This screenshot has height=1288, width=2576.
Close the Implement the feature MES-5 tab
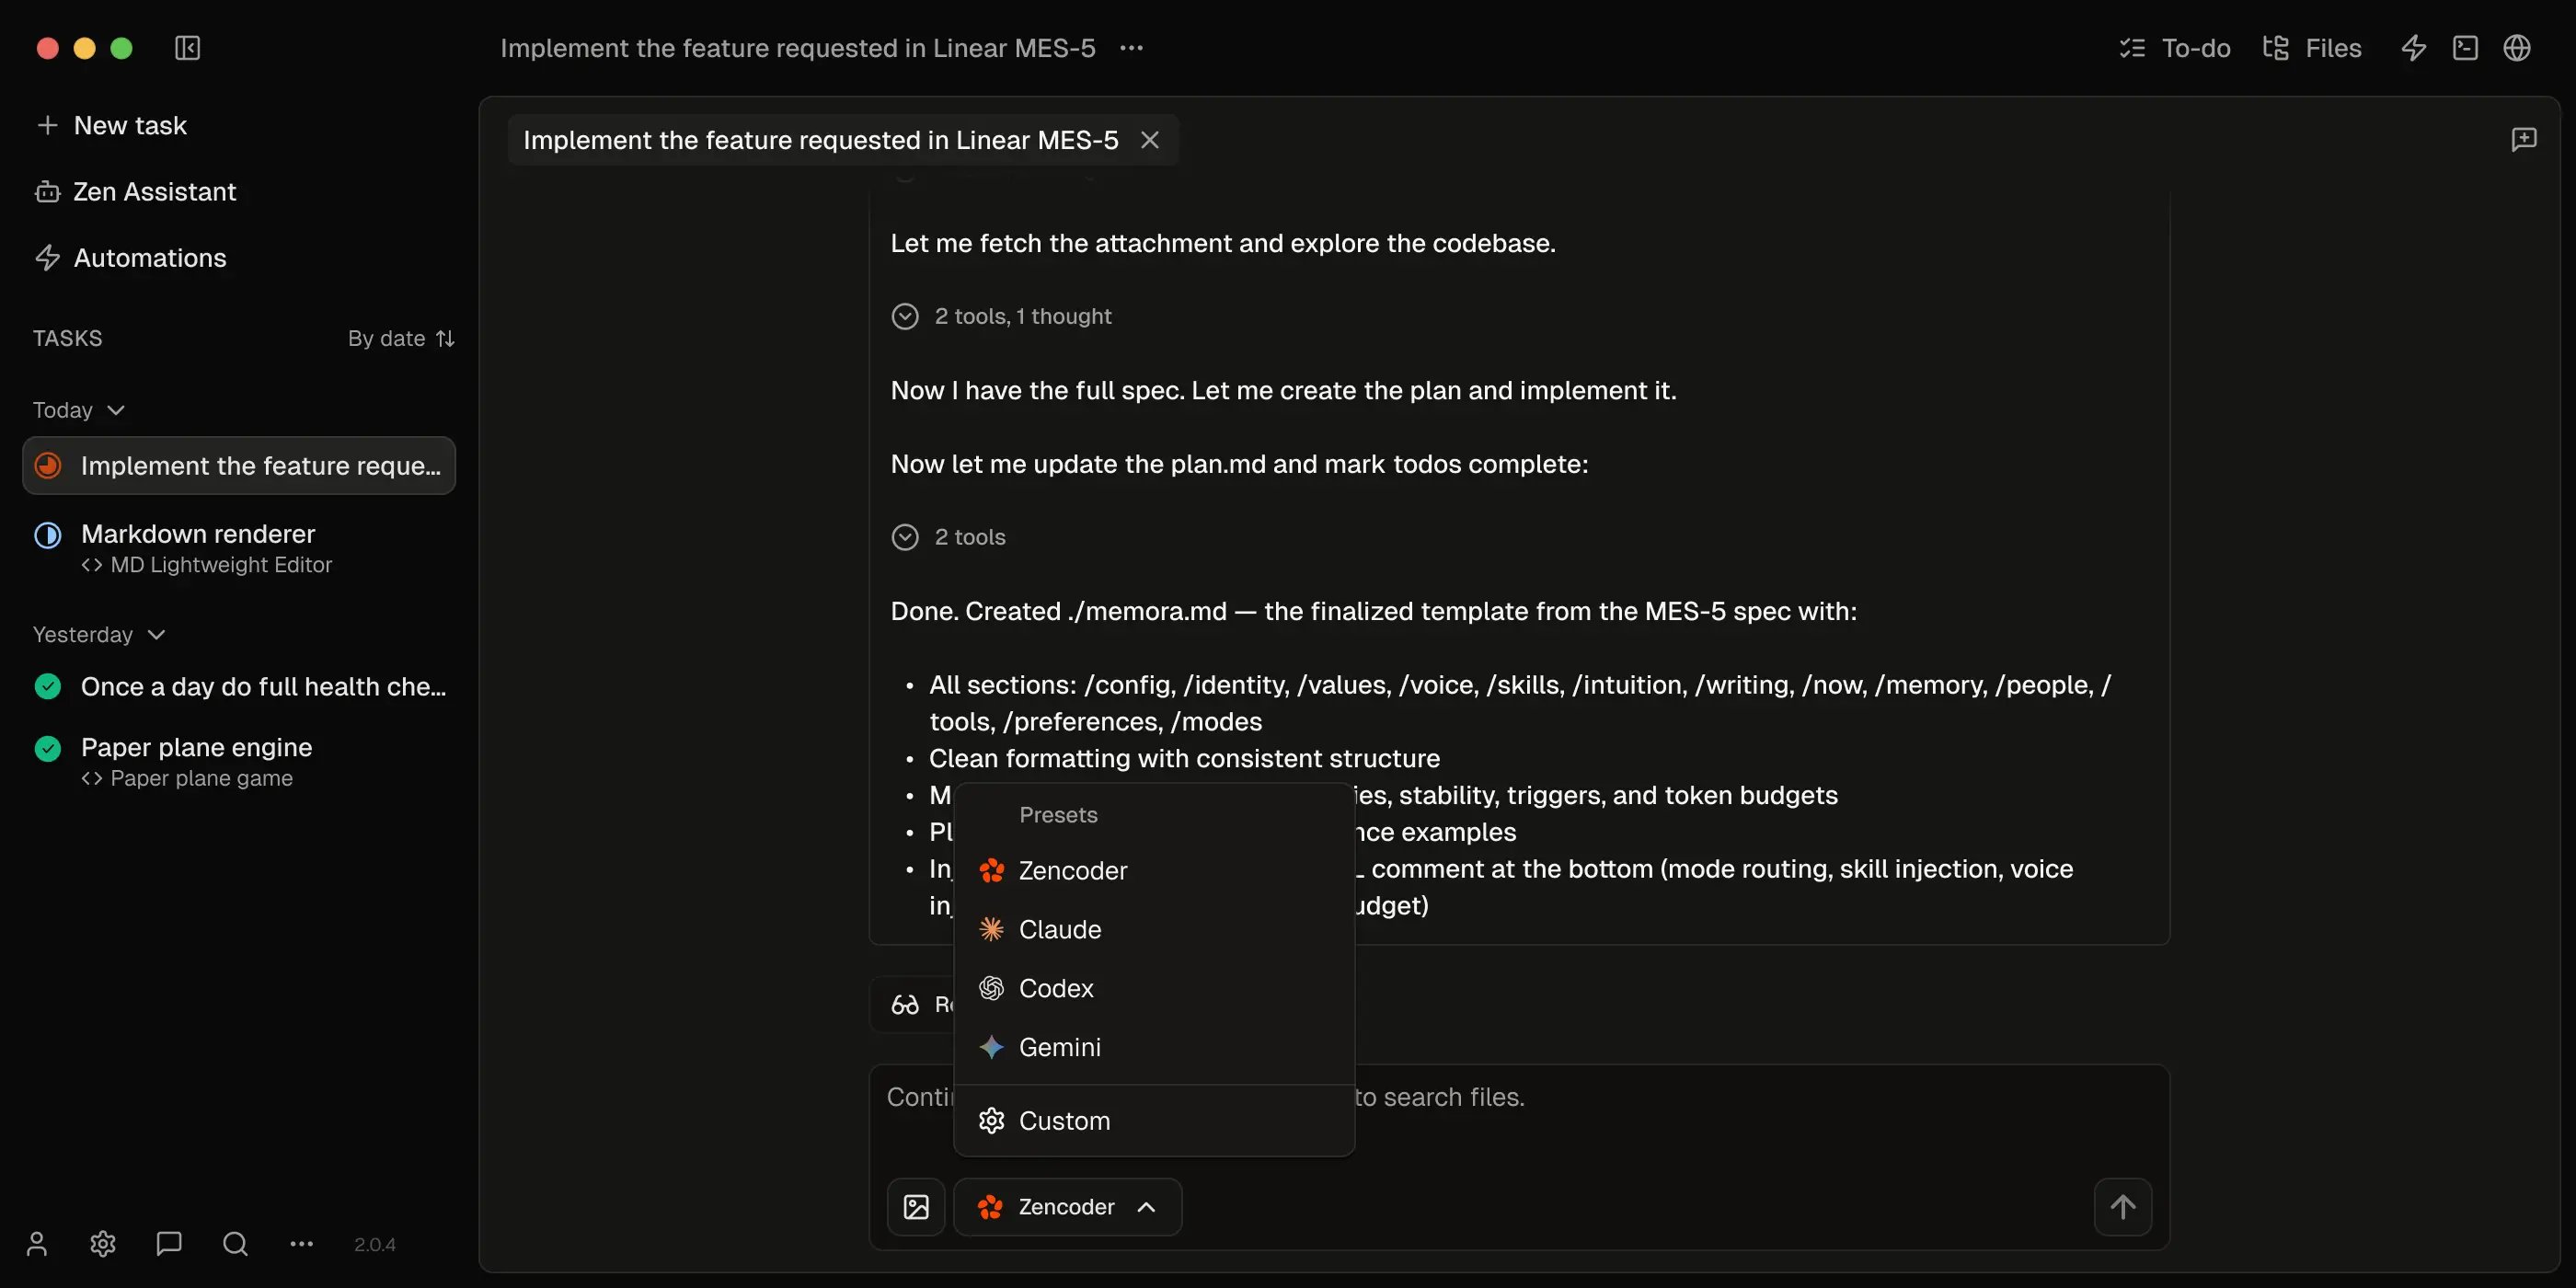[1150, 139]
